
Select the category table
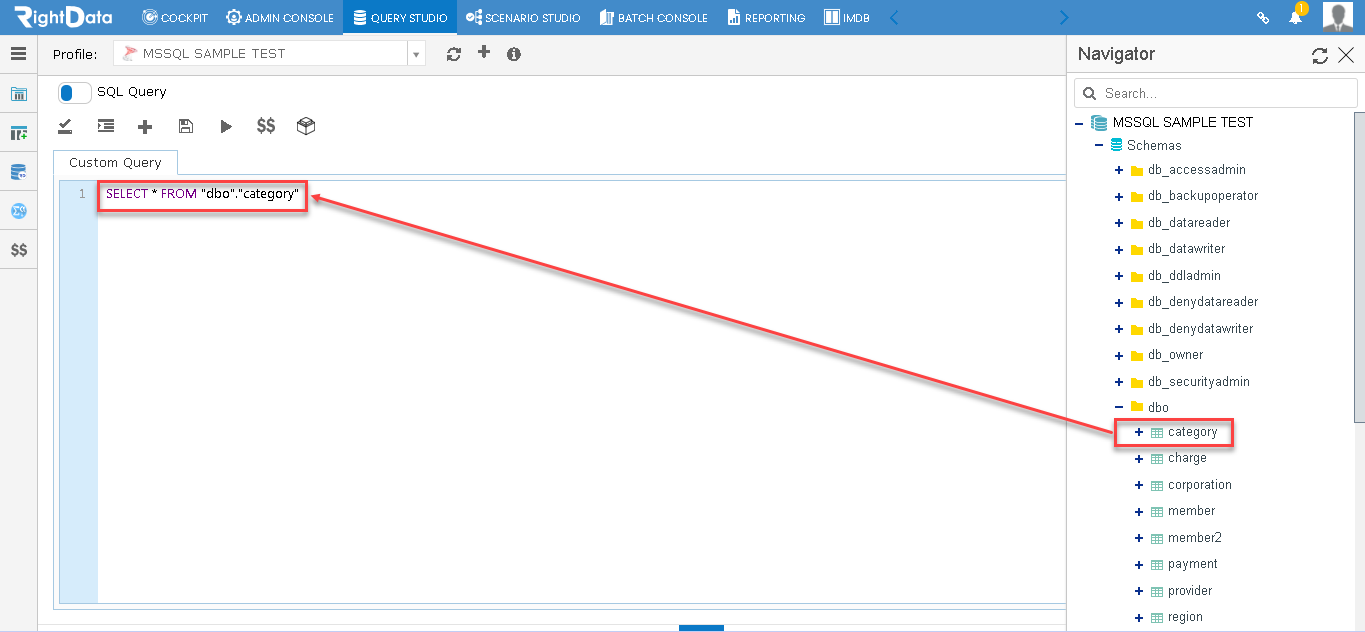pos(1192,432)
